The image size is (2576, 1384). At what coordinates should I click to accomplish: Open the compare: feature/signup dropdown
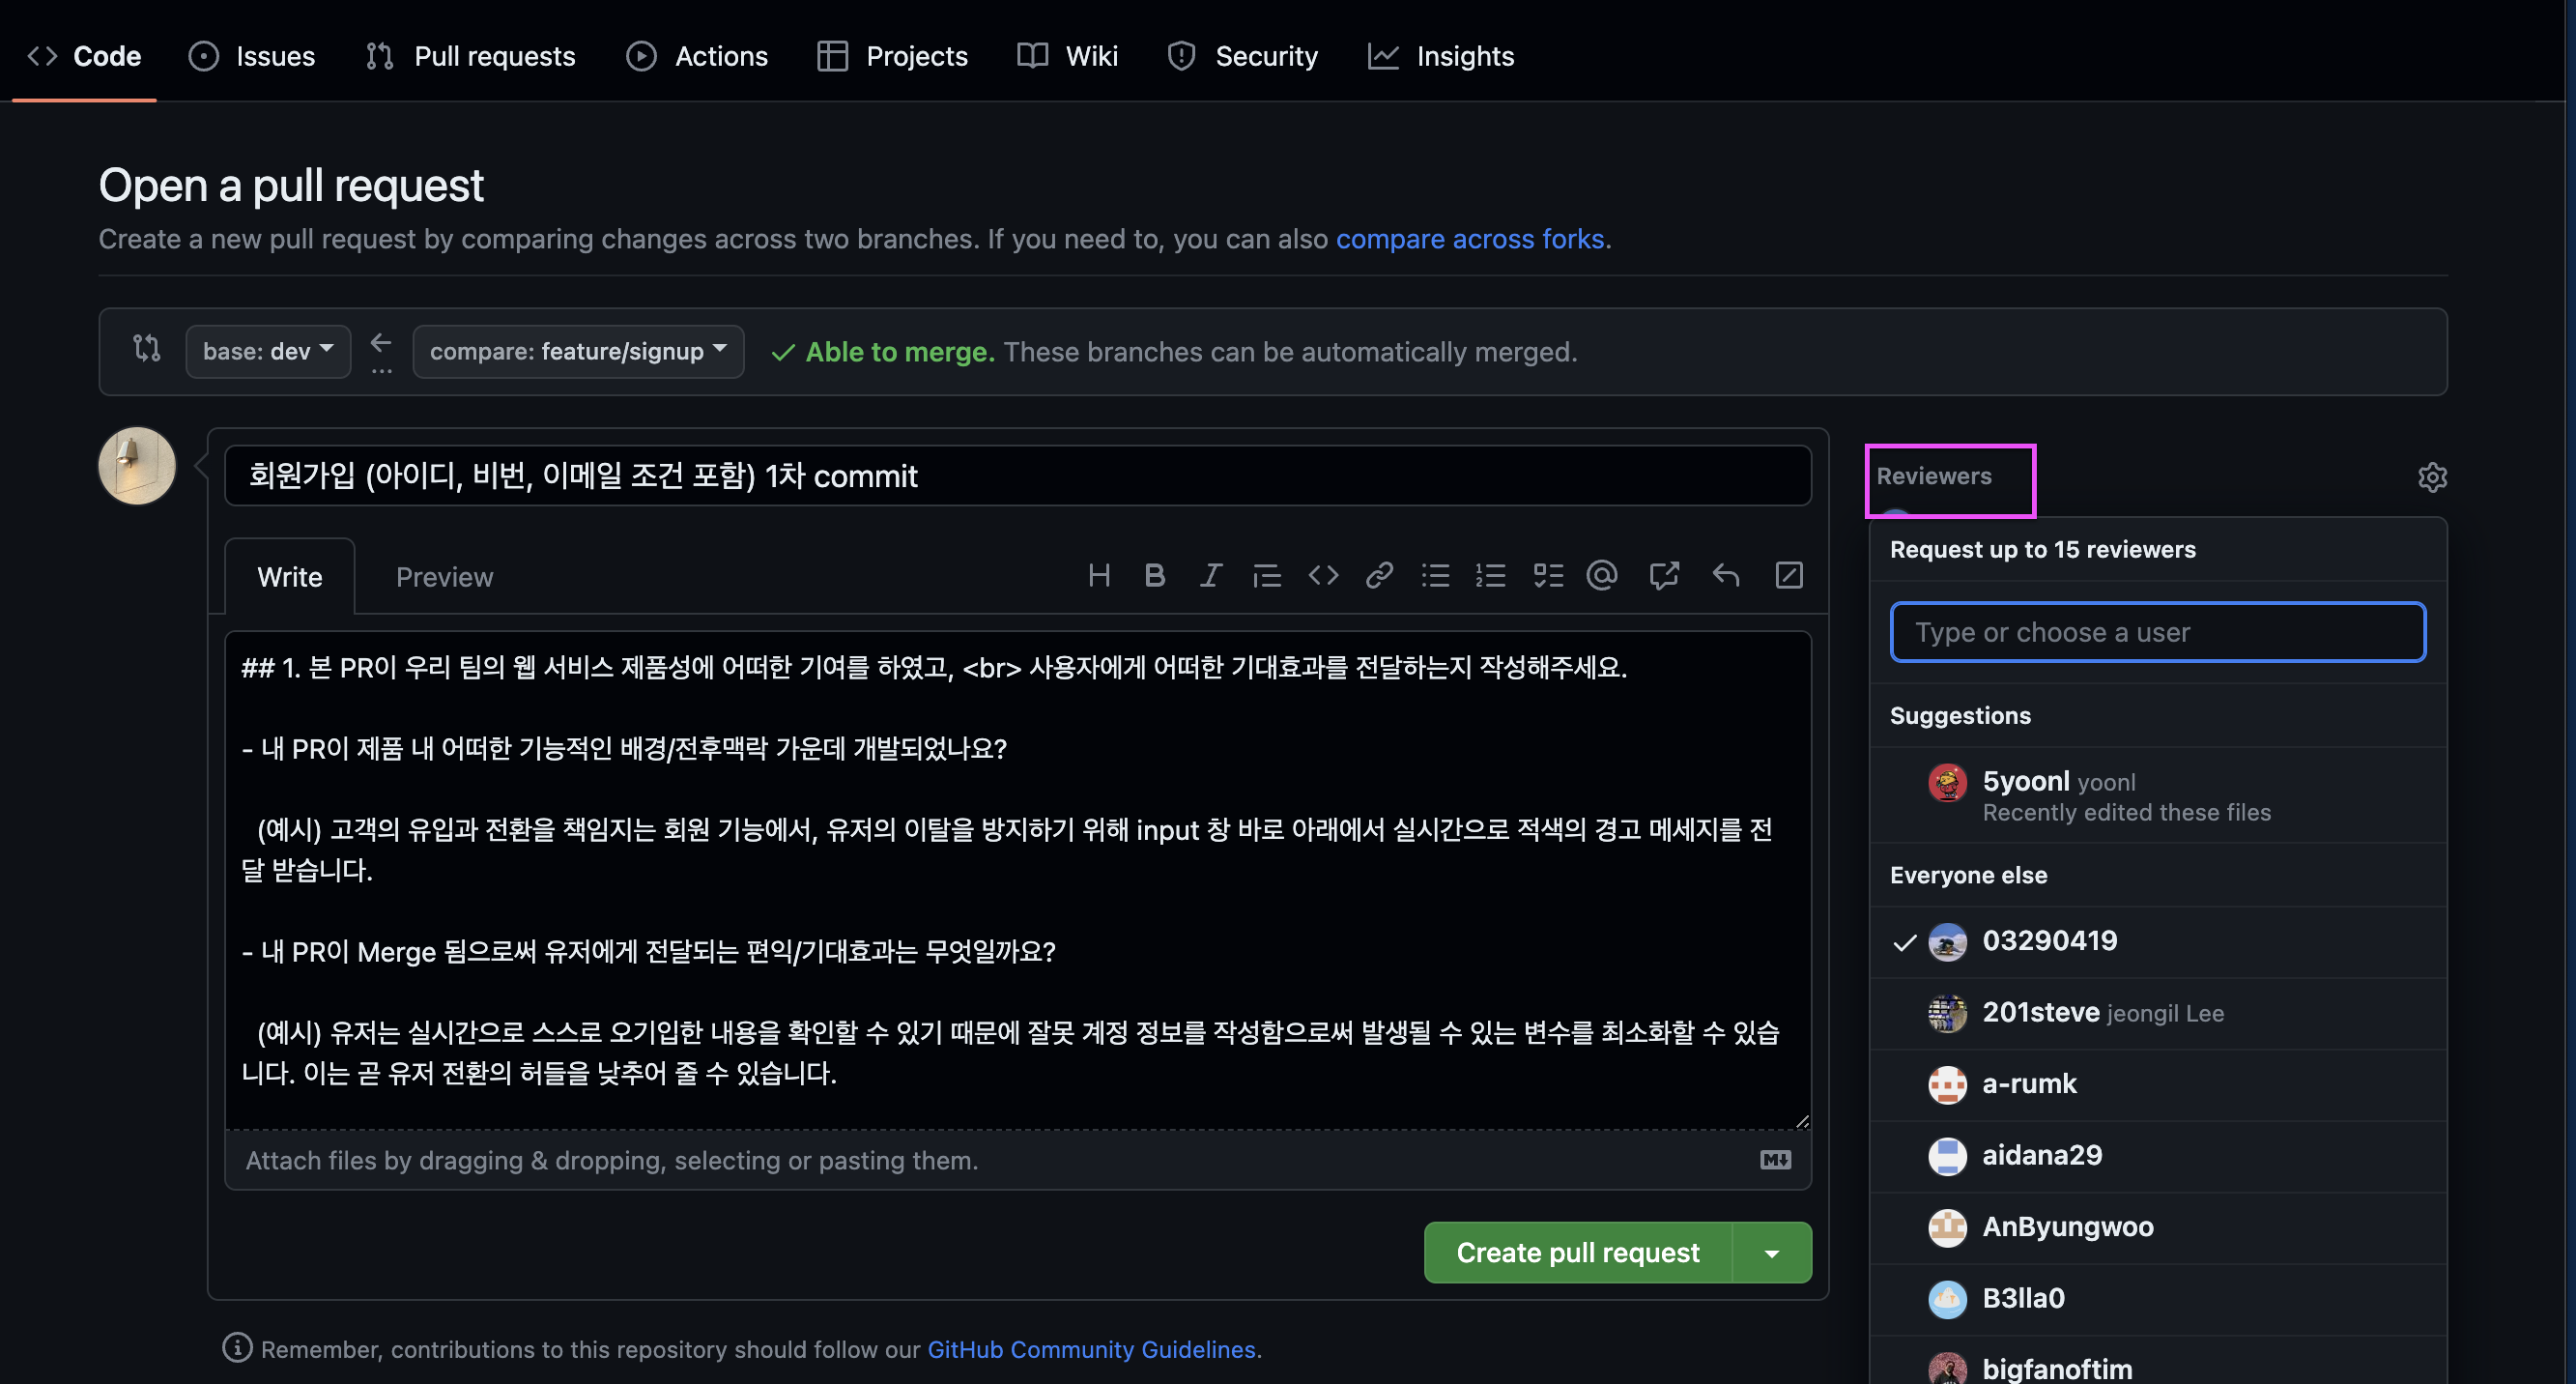pos(577,352)
